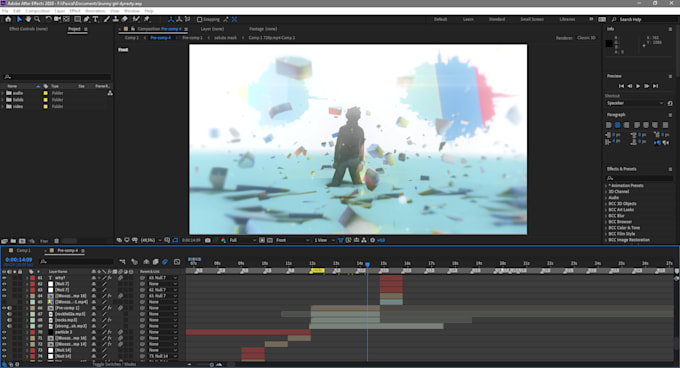
Task: Click the Home icon in the toolbar
Action: click(8, 19)
